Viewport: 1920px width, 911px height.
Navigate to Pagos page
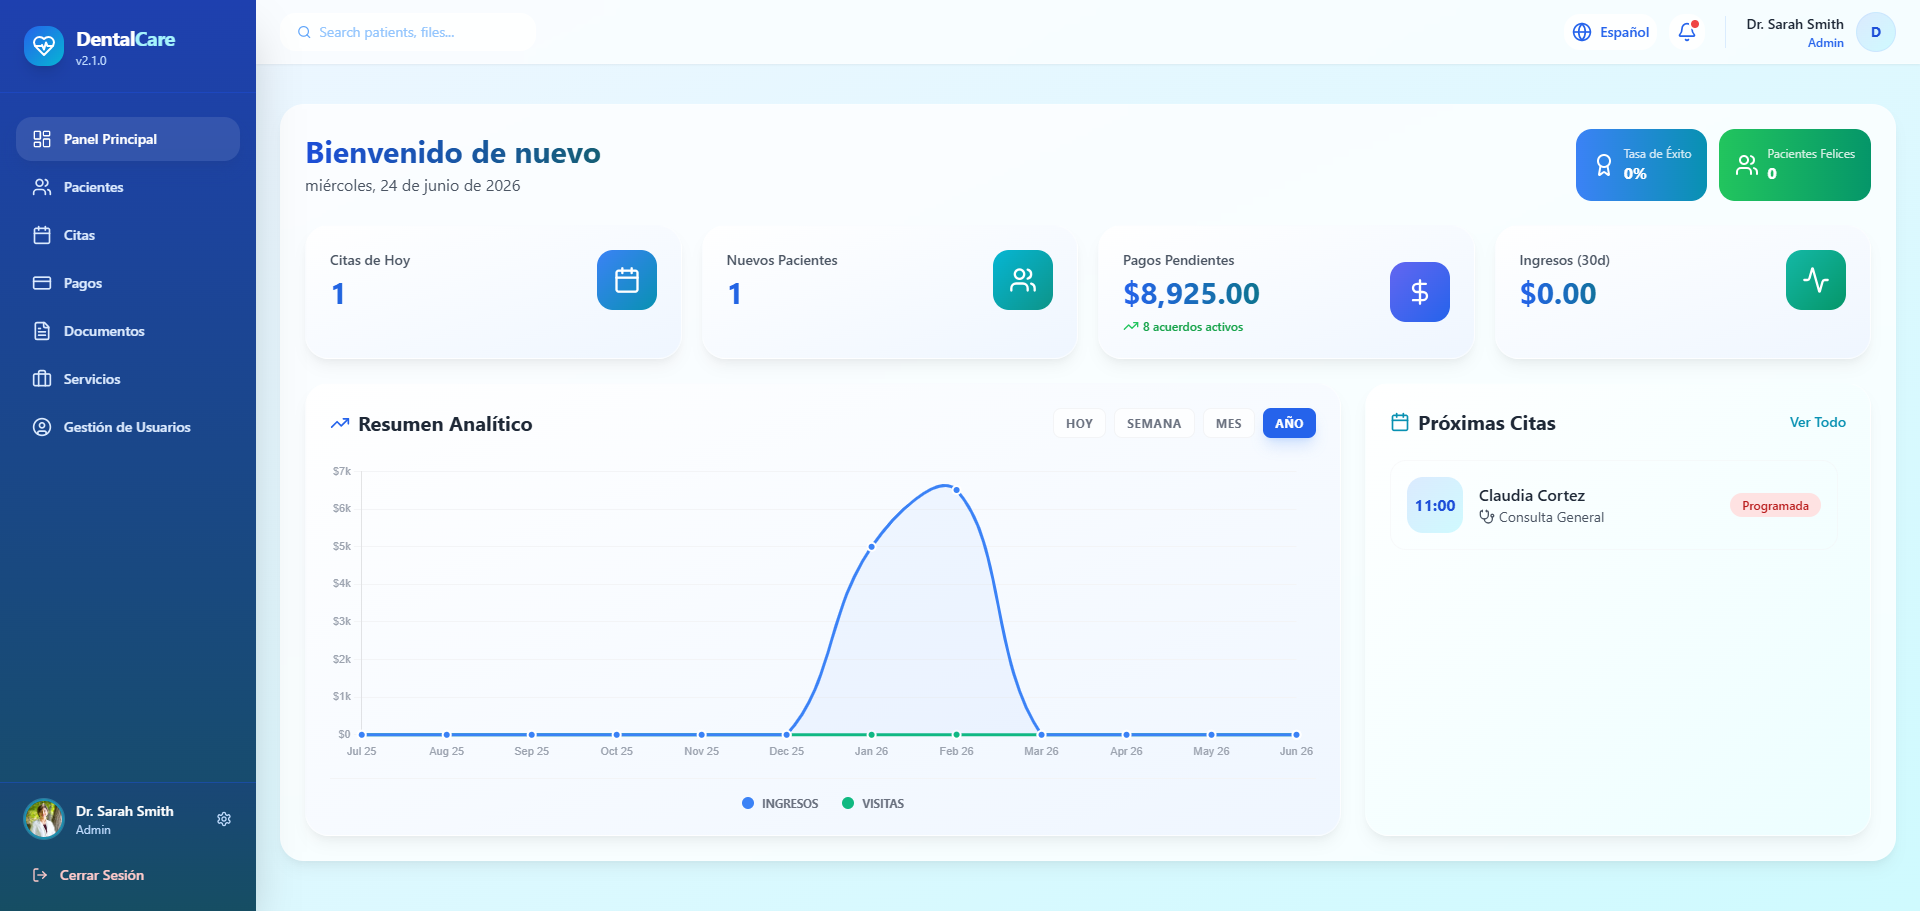tap(128, 283)
